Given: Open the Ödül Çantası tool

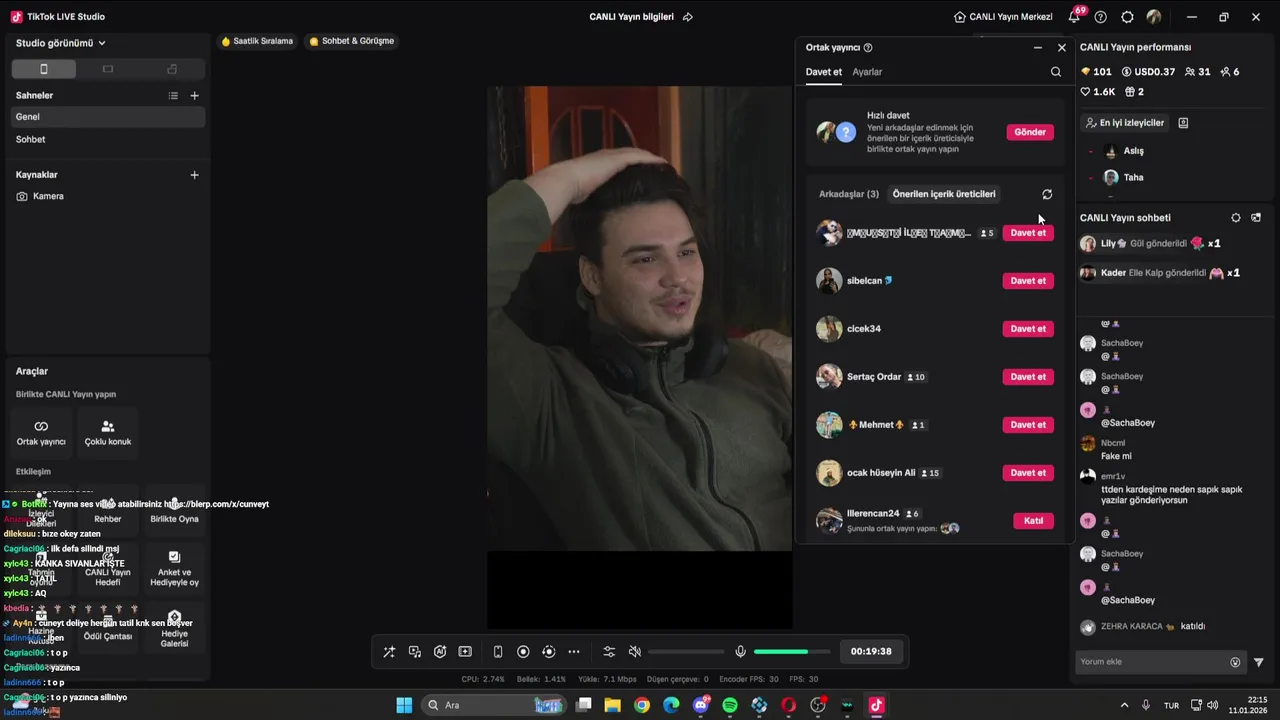Looking at the screenshot, I should [x=108, y=628].
